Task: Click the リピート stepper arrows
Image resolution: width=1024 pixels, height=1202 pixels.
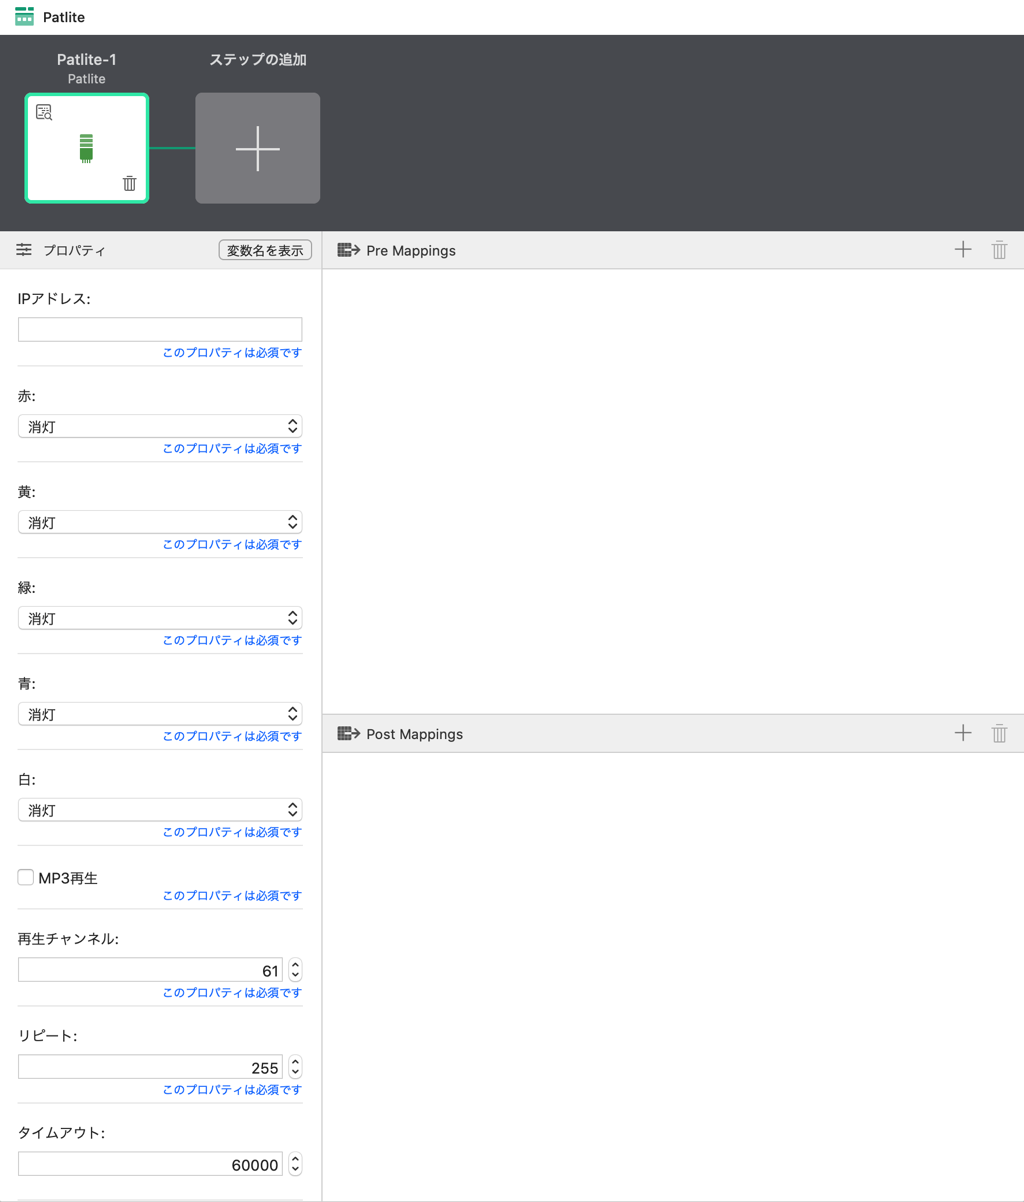Action: click(295, 1067)
